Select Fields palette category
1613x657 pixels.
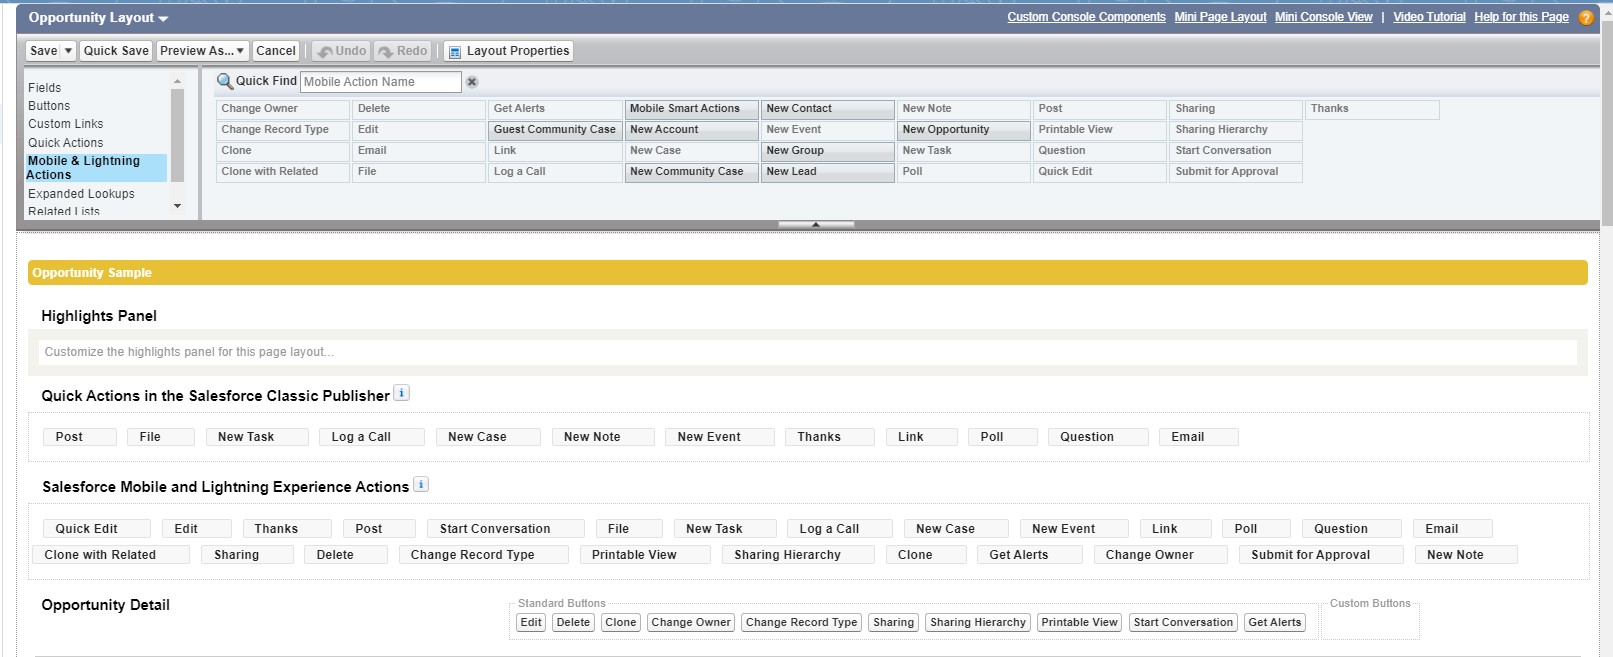(x=45, y=88)
